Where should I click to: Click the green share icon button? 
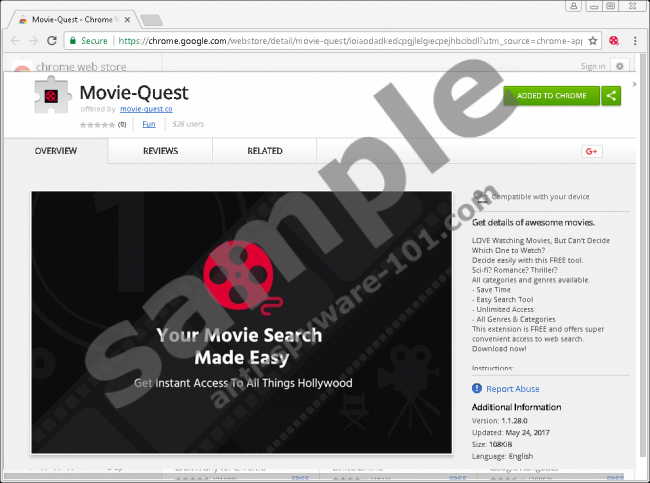click(612, 96)
